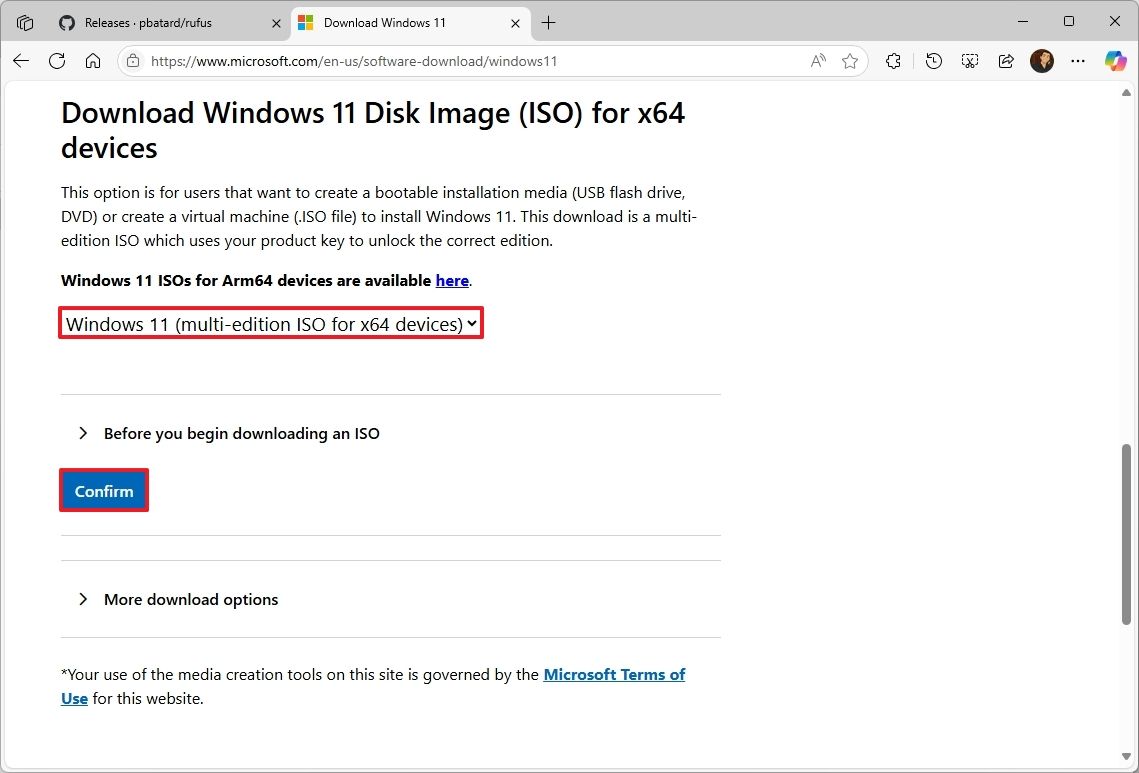Open the Copilot sidebar icon

coord(1114,61)
